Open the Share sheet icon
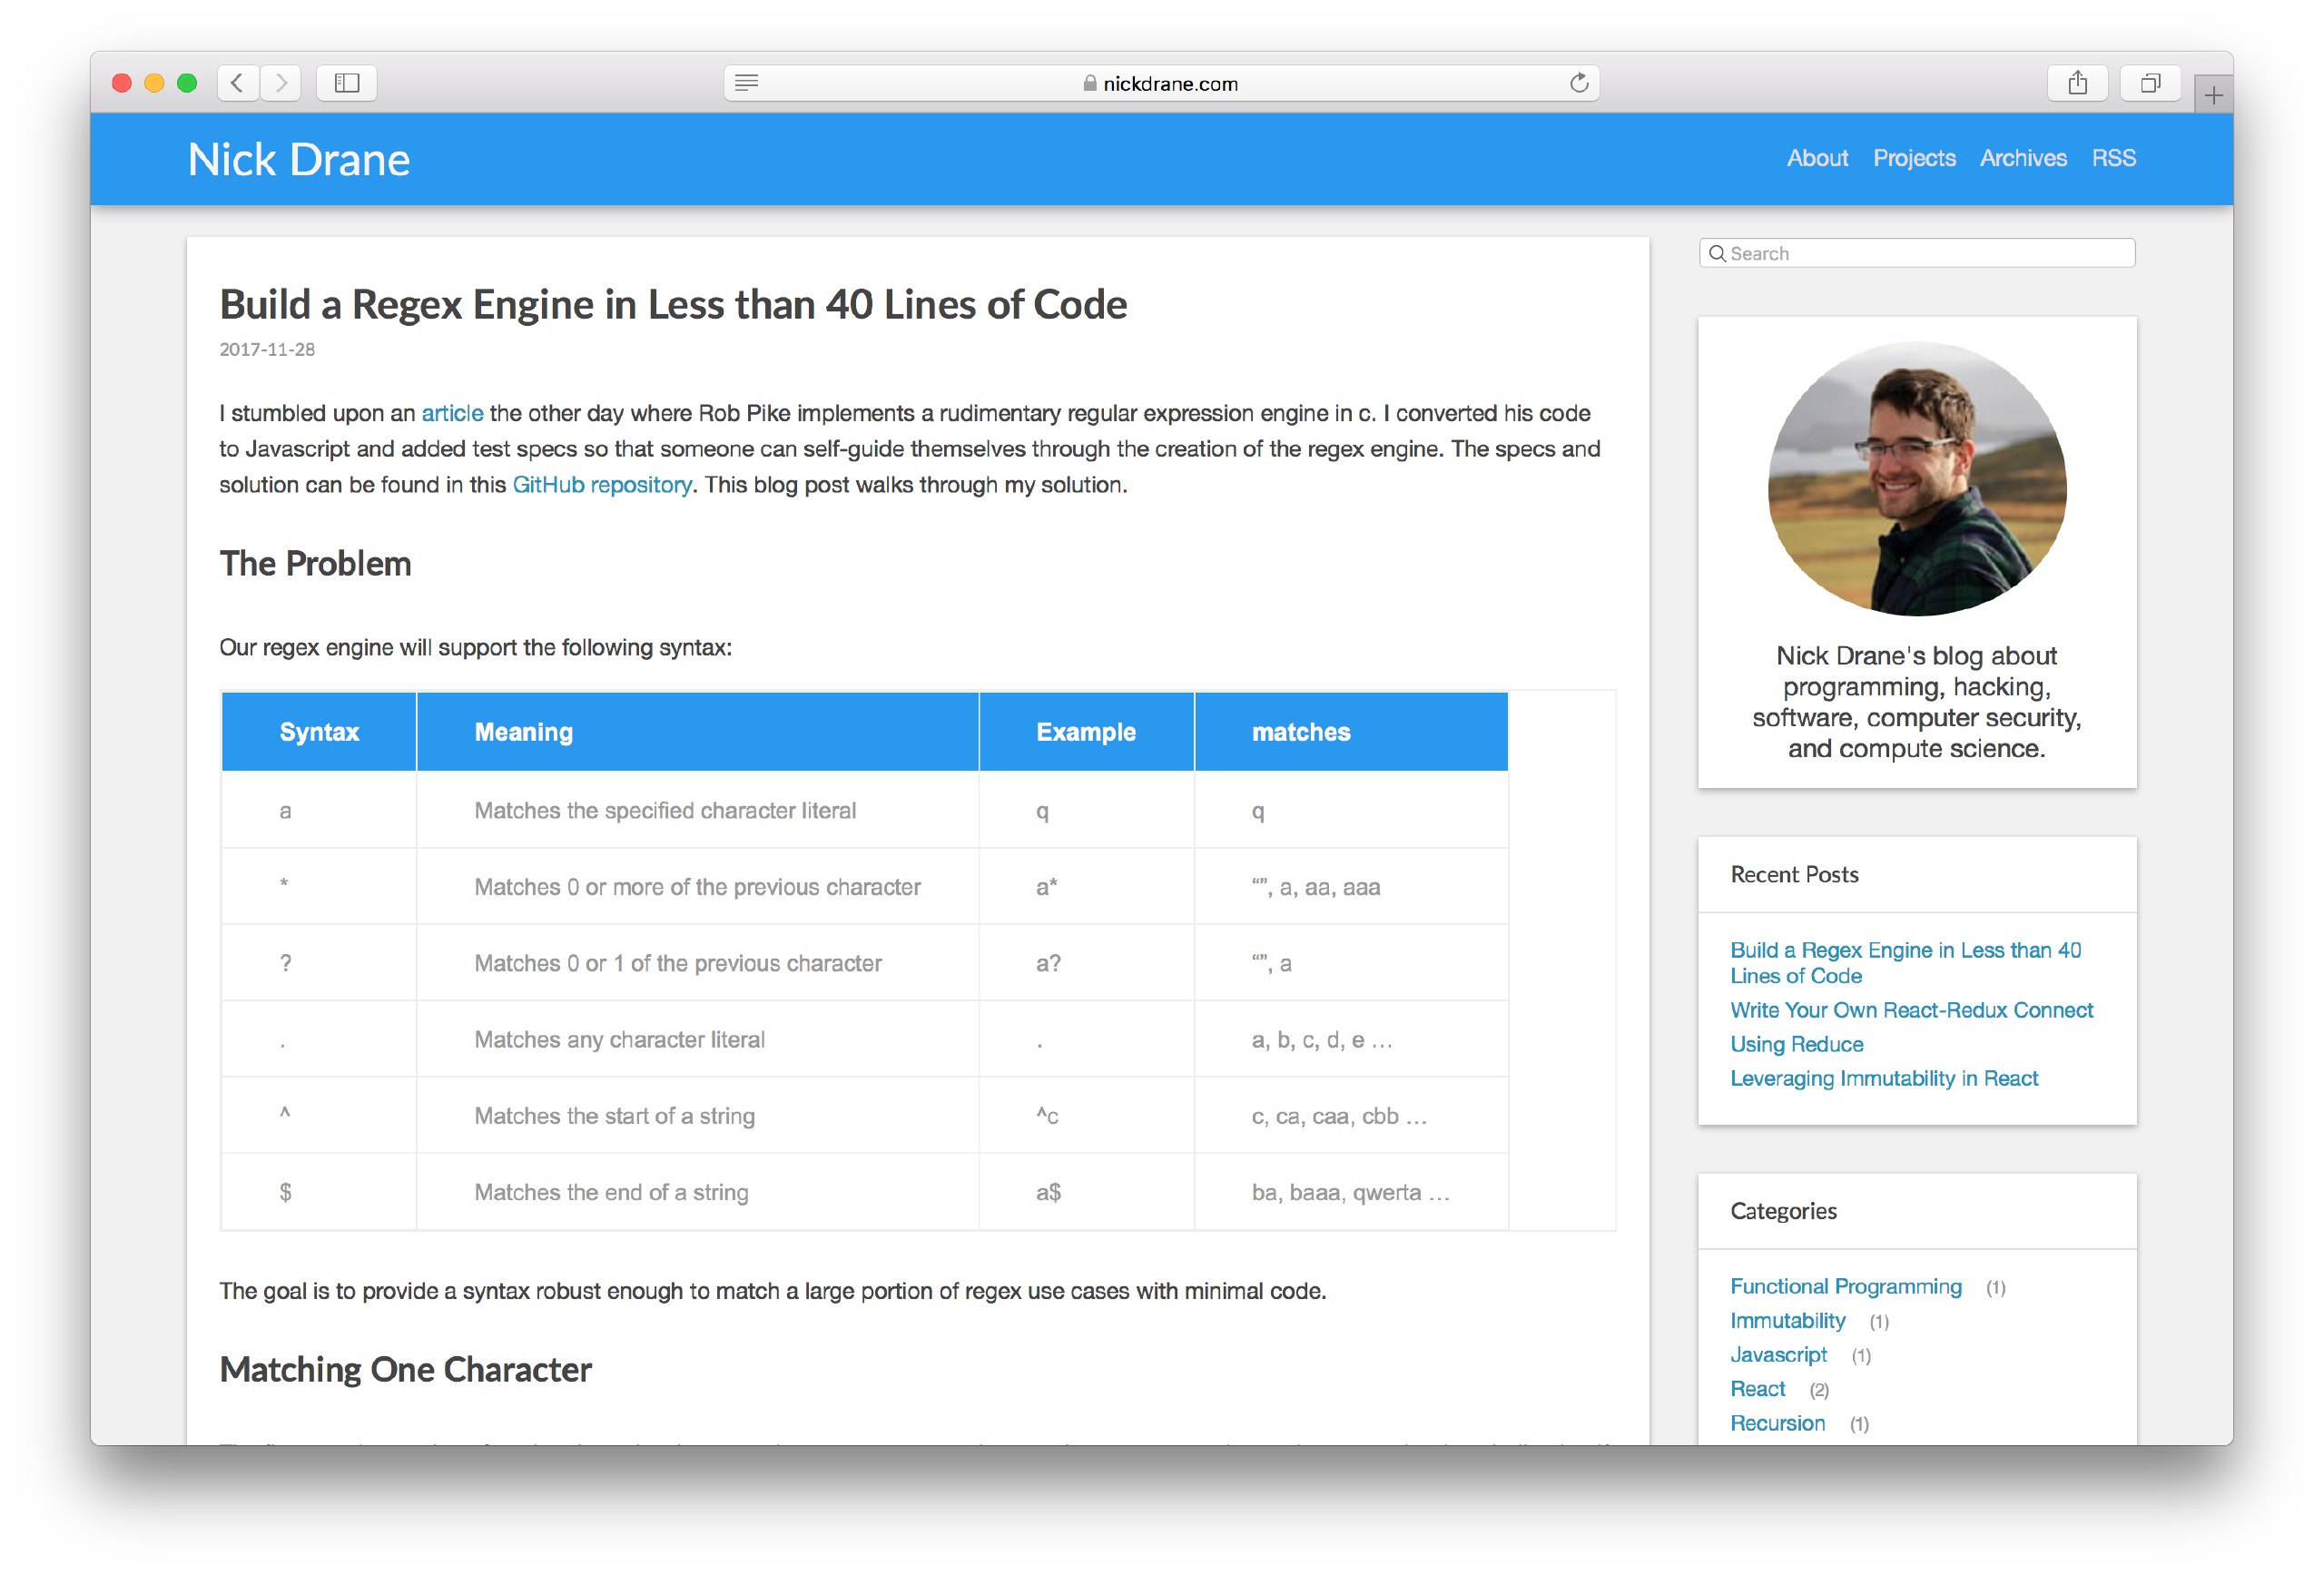The height and width of the screenshot is (1575, 2324). coord(2078,83)
